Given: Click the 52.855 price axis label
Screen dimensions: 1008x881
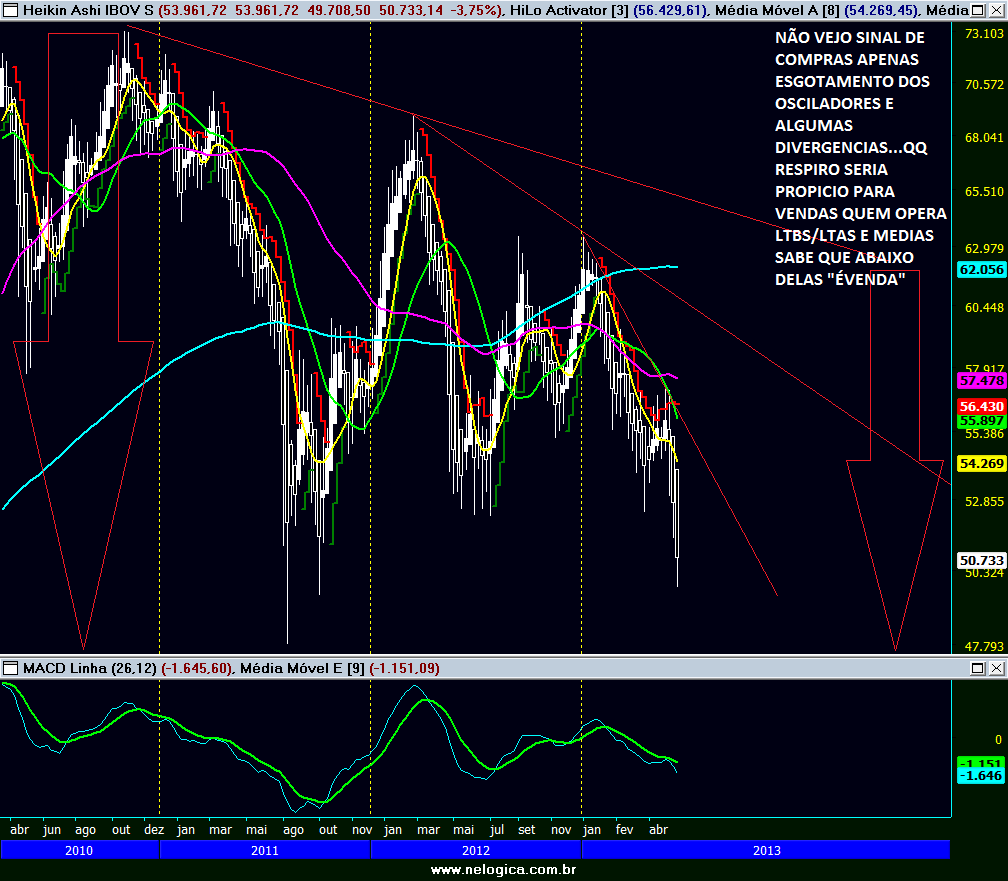Looking at the screenshot, I should pyautogui.click(x=984, y=501).
